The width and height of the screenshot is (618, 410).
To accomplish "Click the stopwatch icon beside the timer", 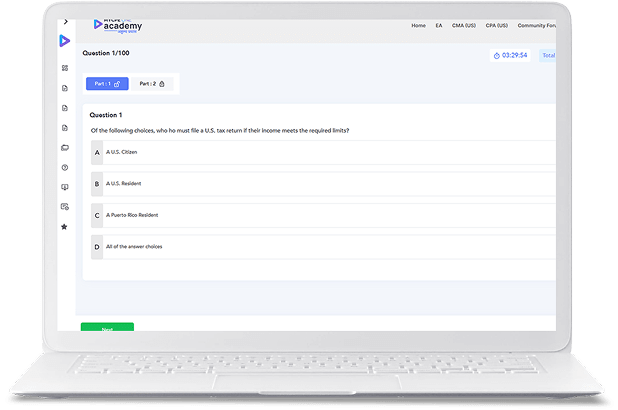I will (x=497, y=56).
